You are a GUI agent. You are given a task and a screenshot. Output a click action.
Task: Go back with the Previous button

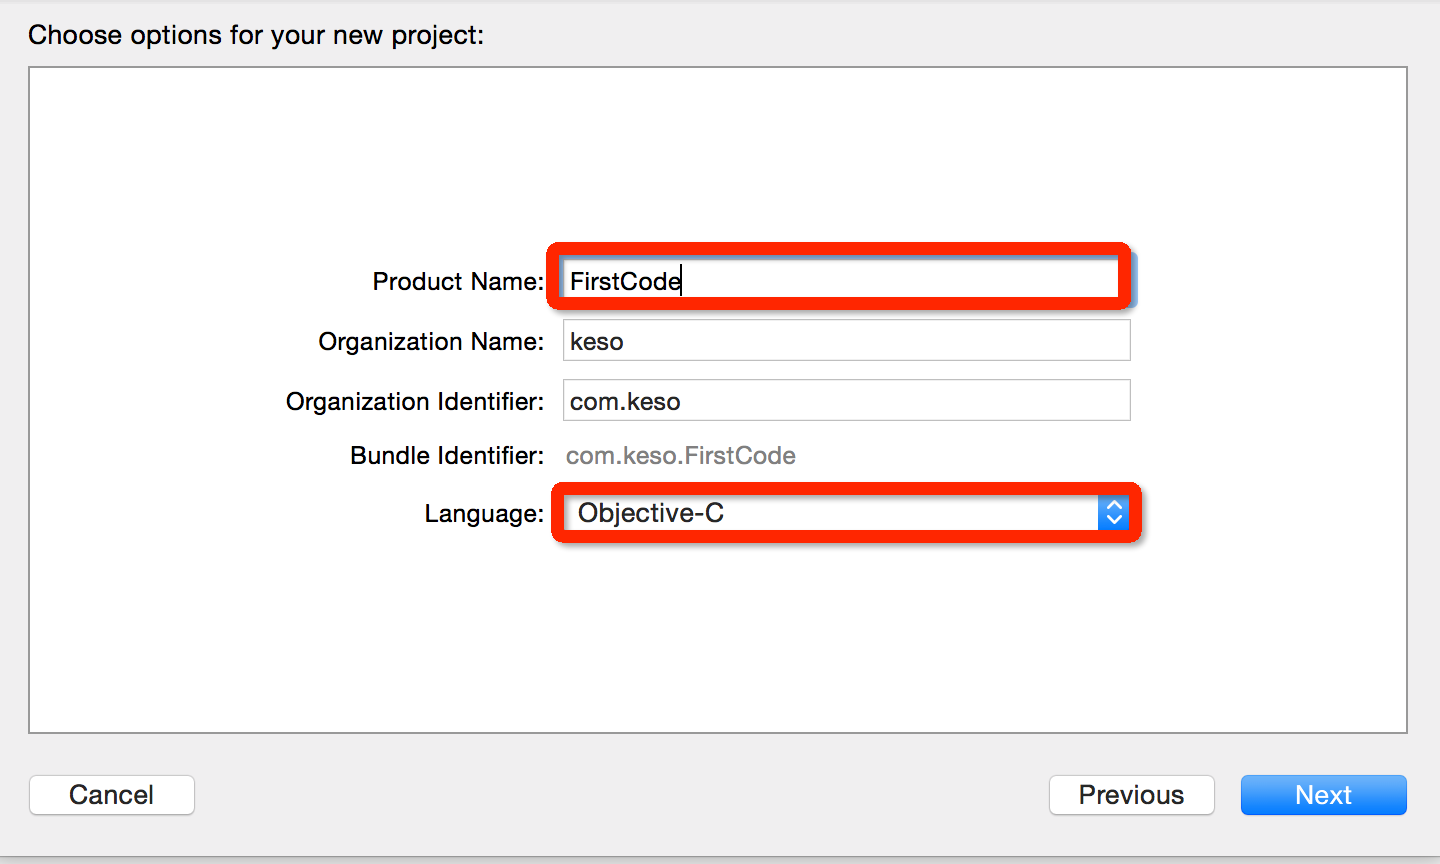pos(1131,795)
